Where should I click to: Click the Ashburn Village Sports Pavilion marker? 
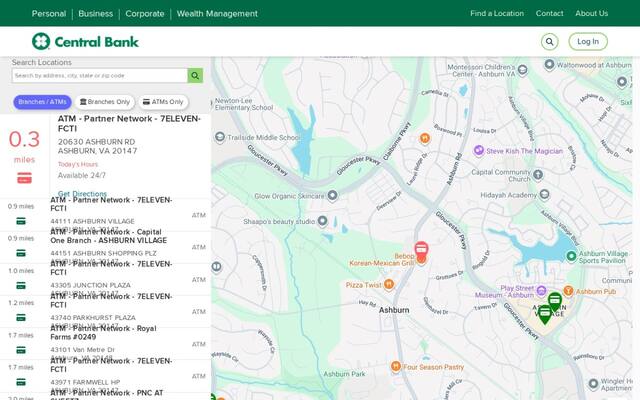click(571, 256)
